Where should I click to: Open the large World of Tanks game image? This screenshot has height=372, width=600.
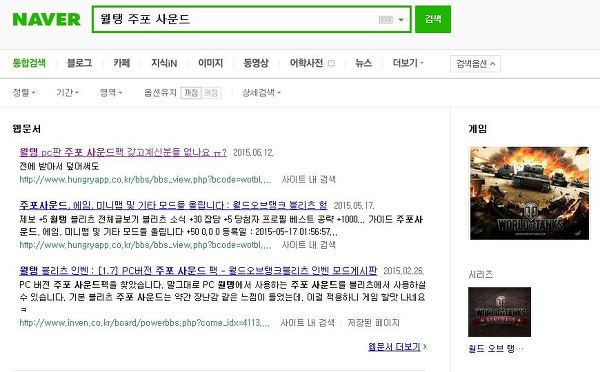pos(529,193)
